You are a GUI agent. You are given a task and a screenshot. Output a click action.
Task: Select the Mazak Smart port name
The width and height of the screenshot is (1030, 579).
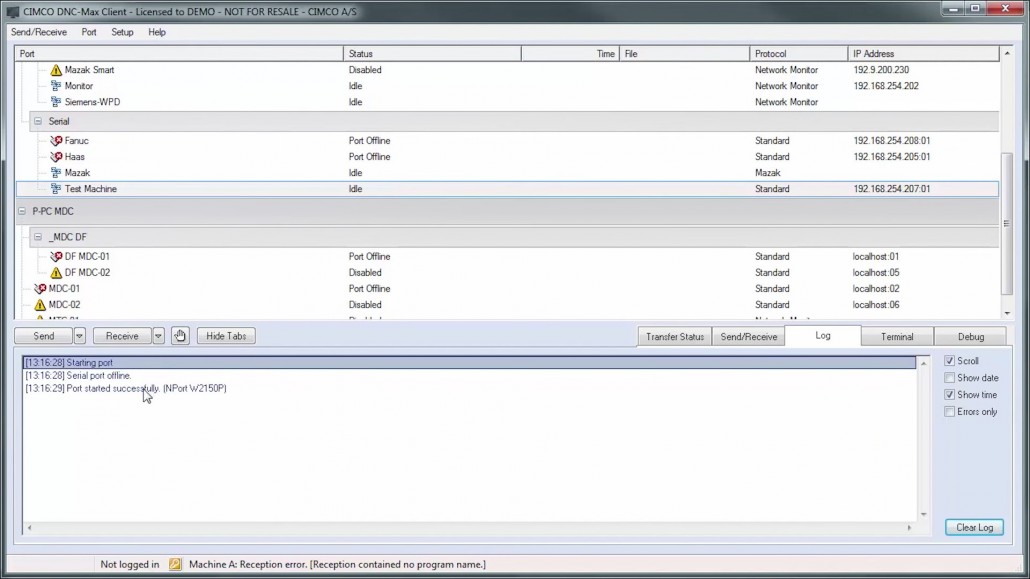[89, 70]
